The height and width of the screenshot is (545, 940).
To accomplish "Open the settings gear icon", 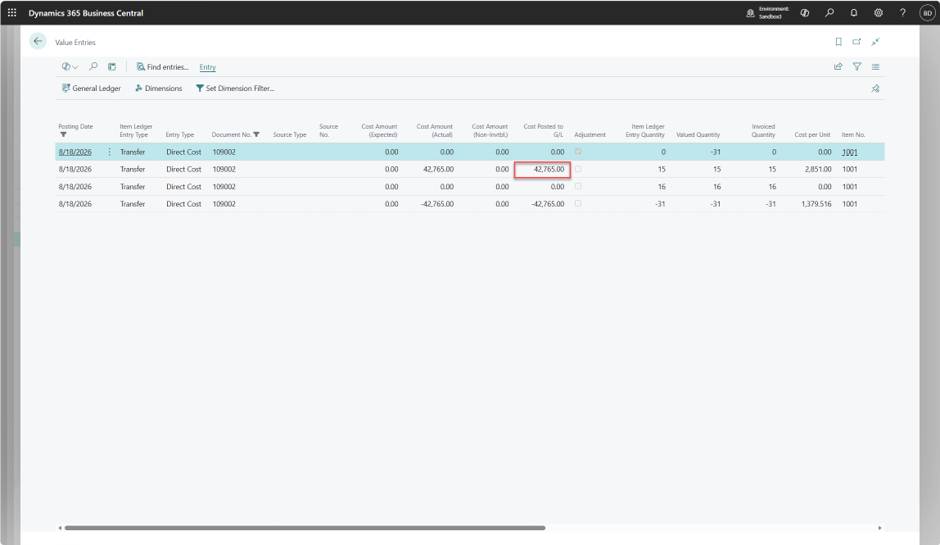I will pyautogui.click(x=878, y=13).
